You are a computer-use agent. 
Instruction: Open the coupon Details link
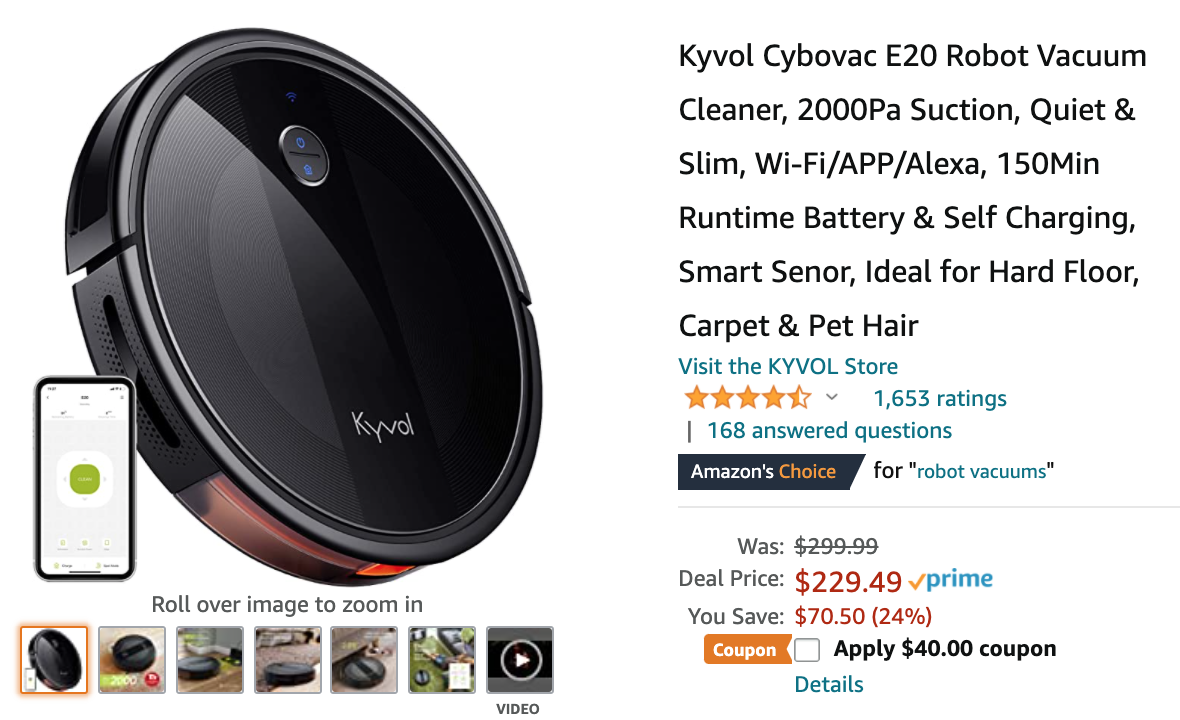(829, 685)
